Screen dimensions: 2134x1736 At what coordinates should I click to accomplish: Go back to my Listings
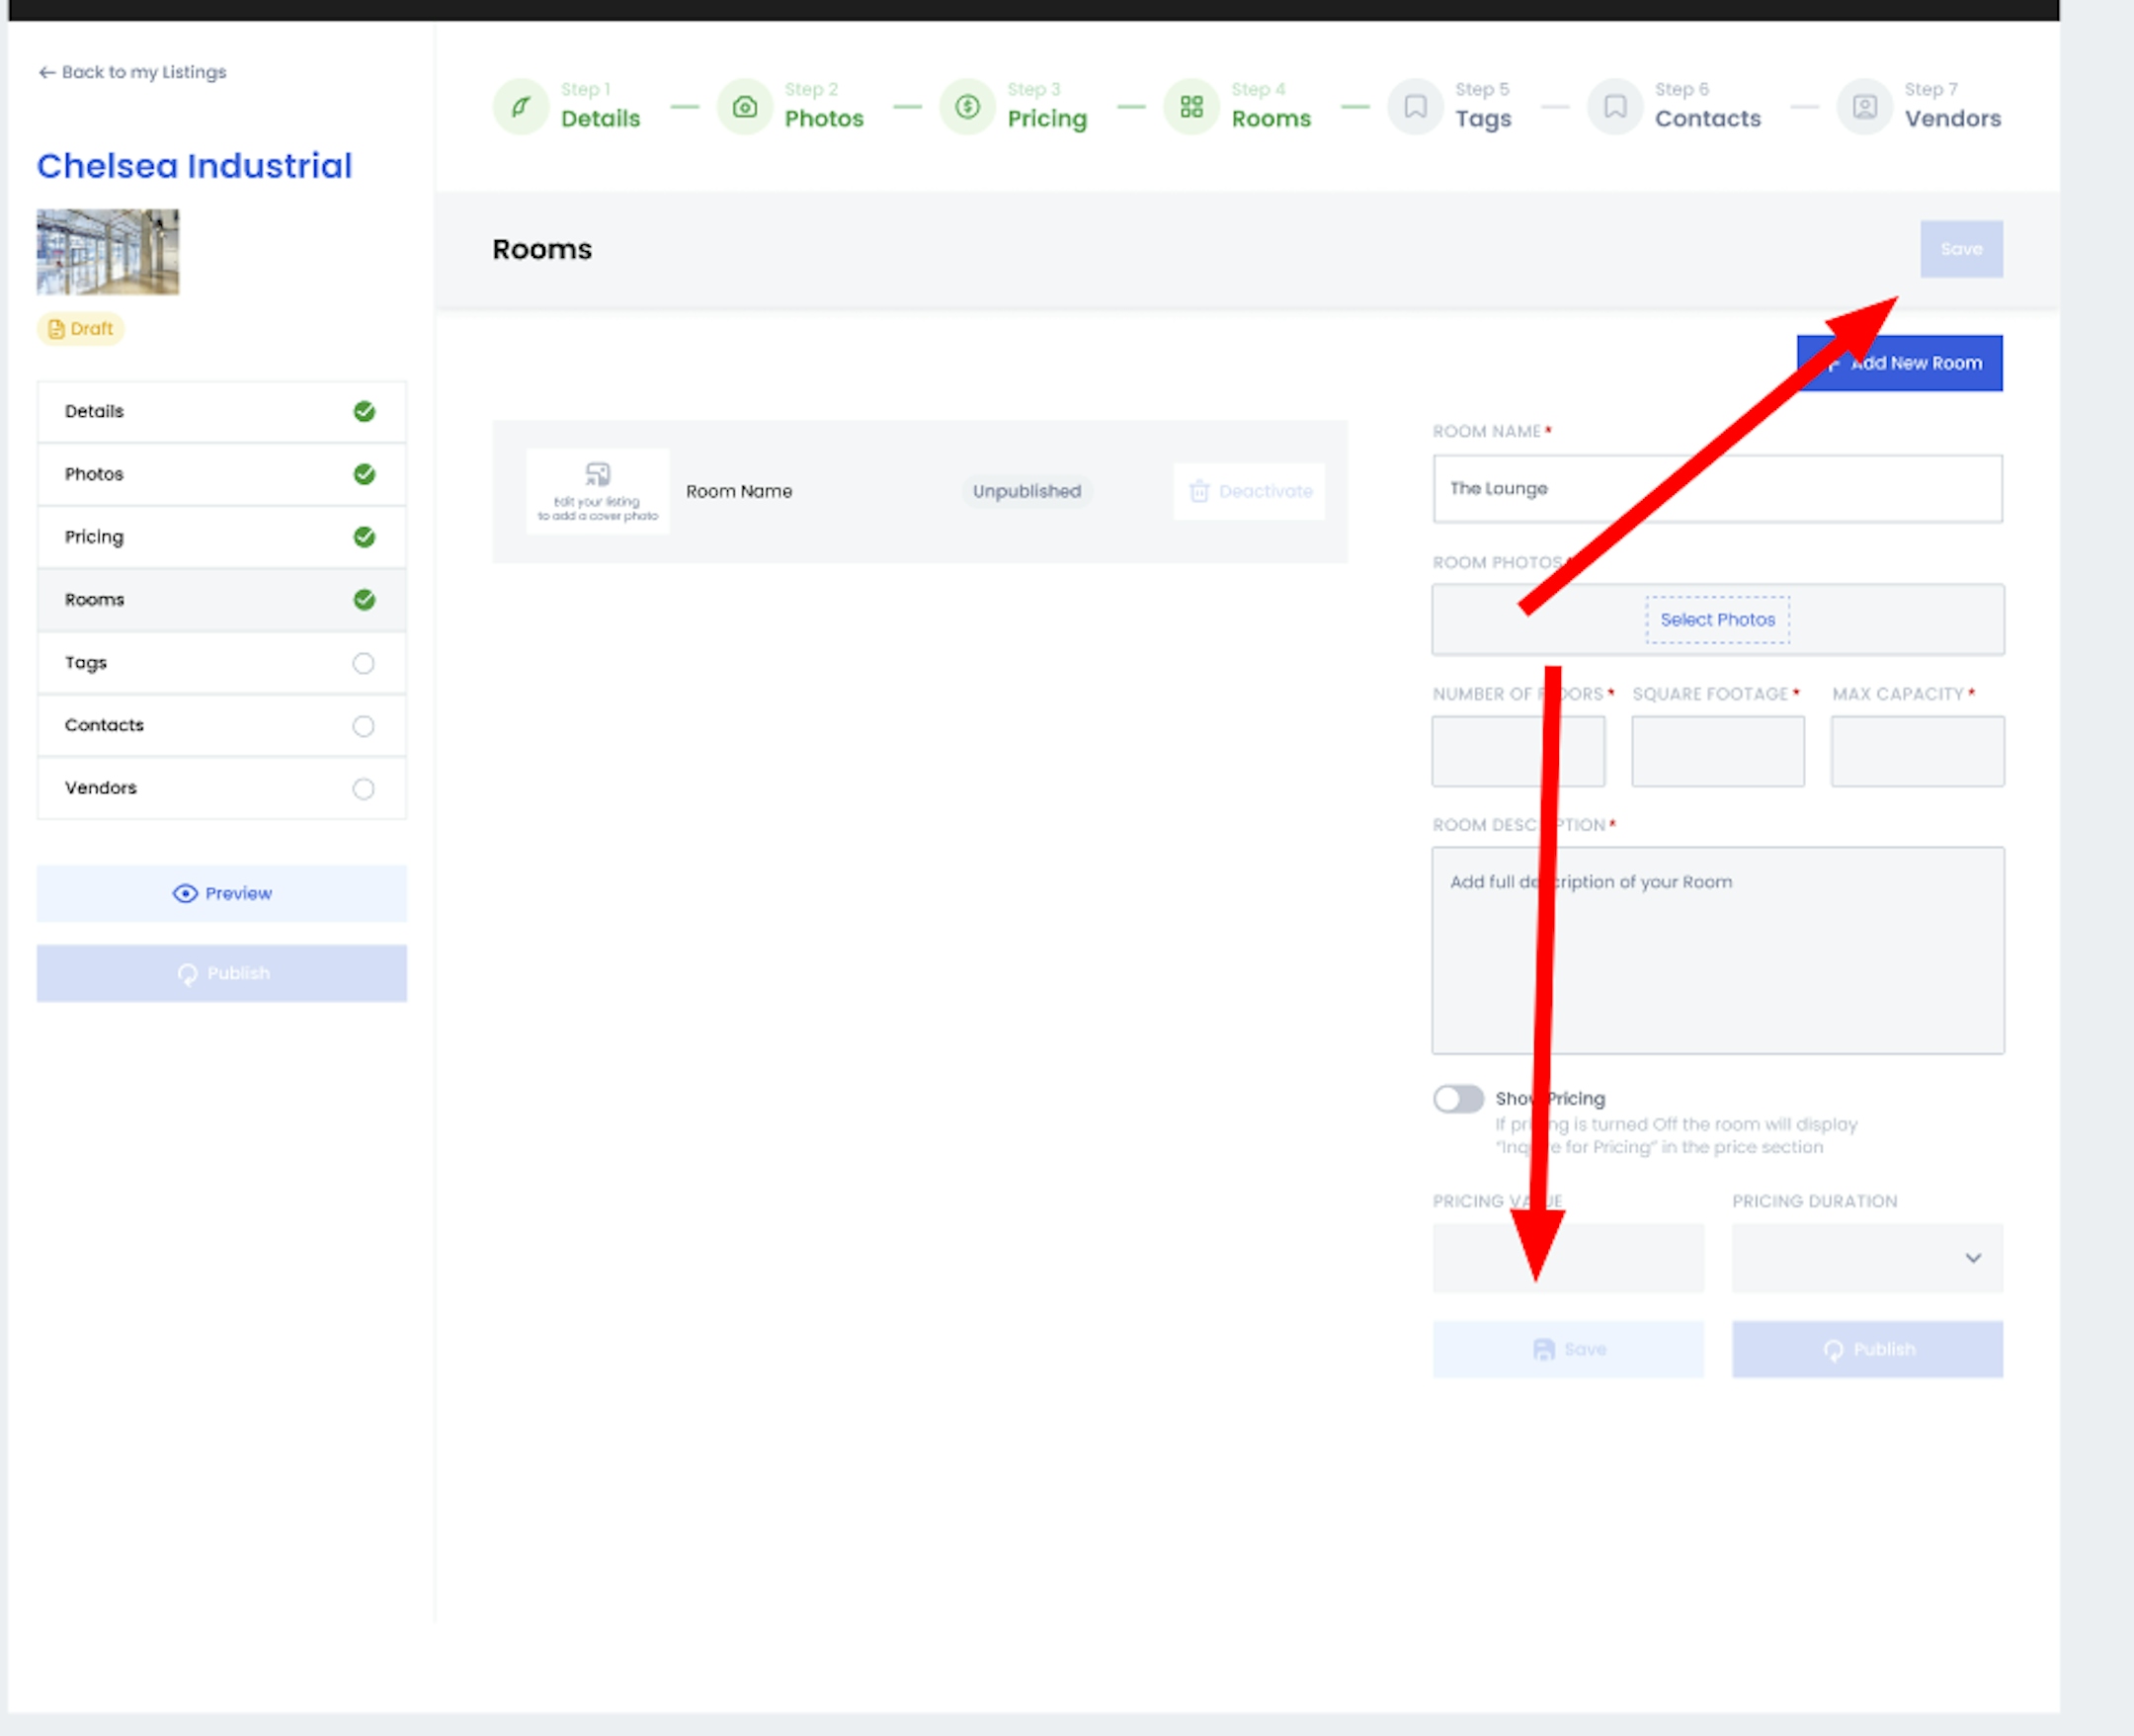pos(133,72)
